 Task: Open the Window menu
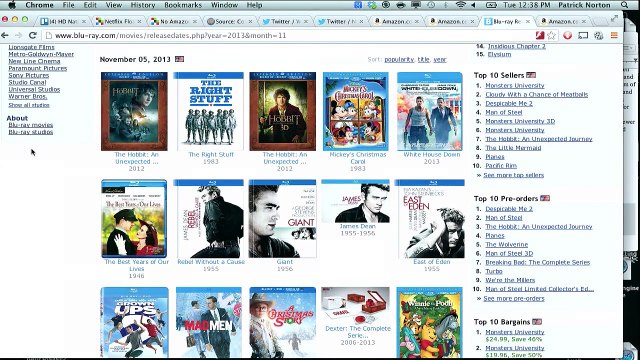click(224, 5)
